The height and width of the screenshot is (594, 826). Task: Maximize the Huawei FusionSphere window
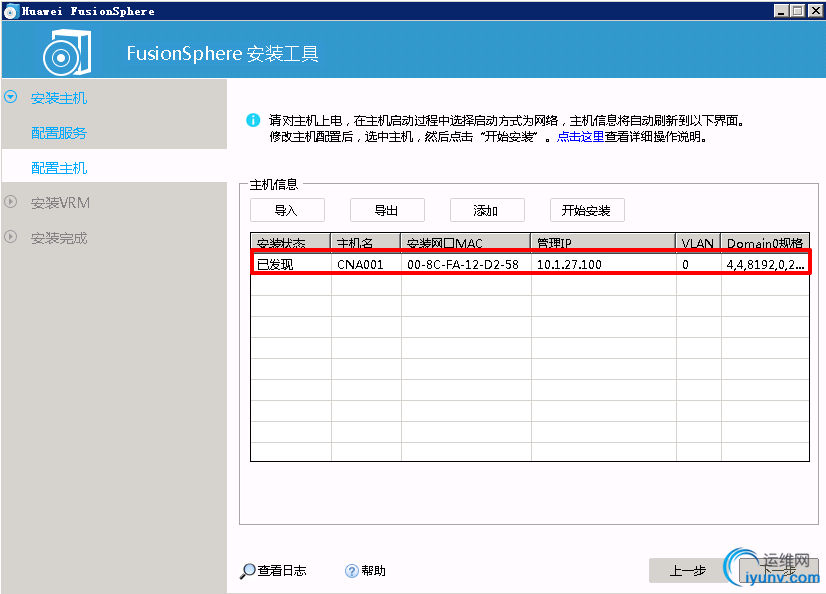(x=798, y=11)
